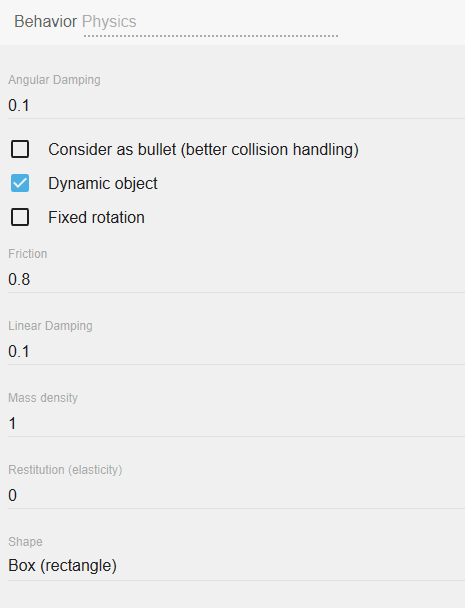Focus the Mass density field showing 1

(236, 423)
